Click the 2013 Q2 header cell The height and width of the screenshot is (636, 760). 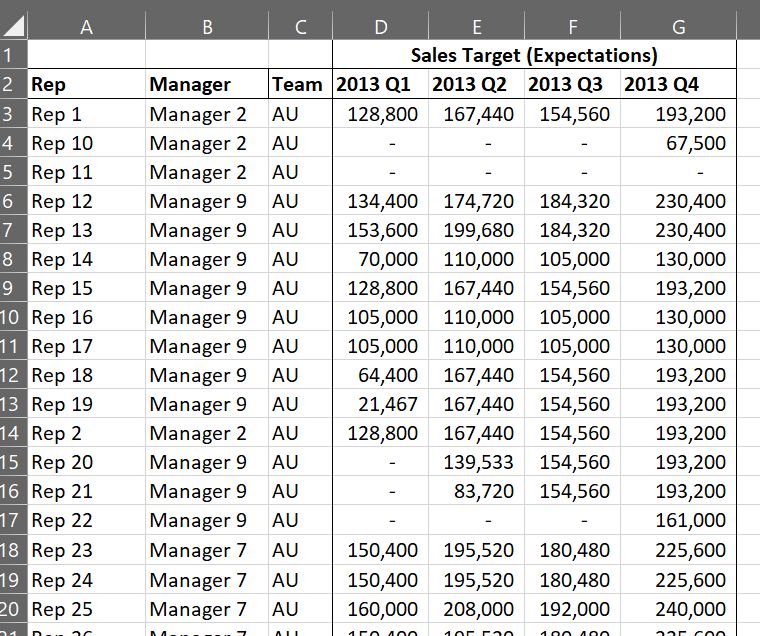point(476,84)
